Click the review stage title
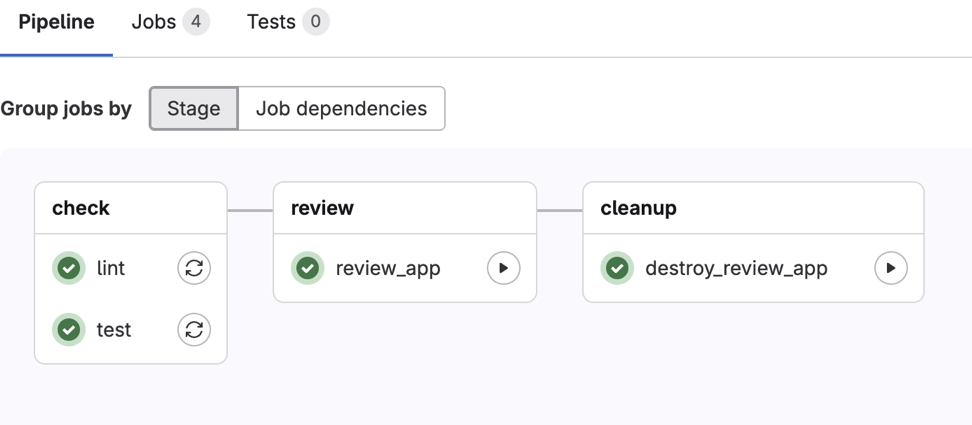972x425 pixels. point(322,208)
